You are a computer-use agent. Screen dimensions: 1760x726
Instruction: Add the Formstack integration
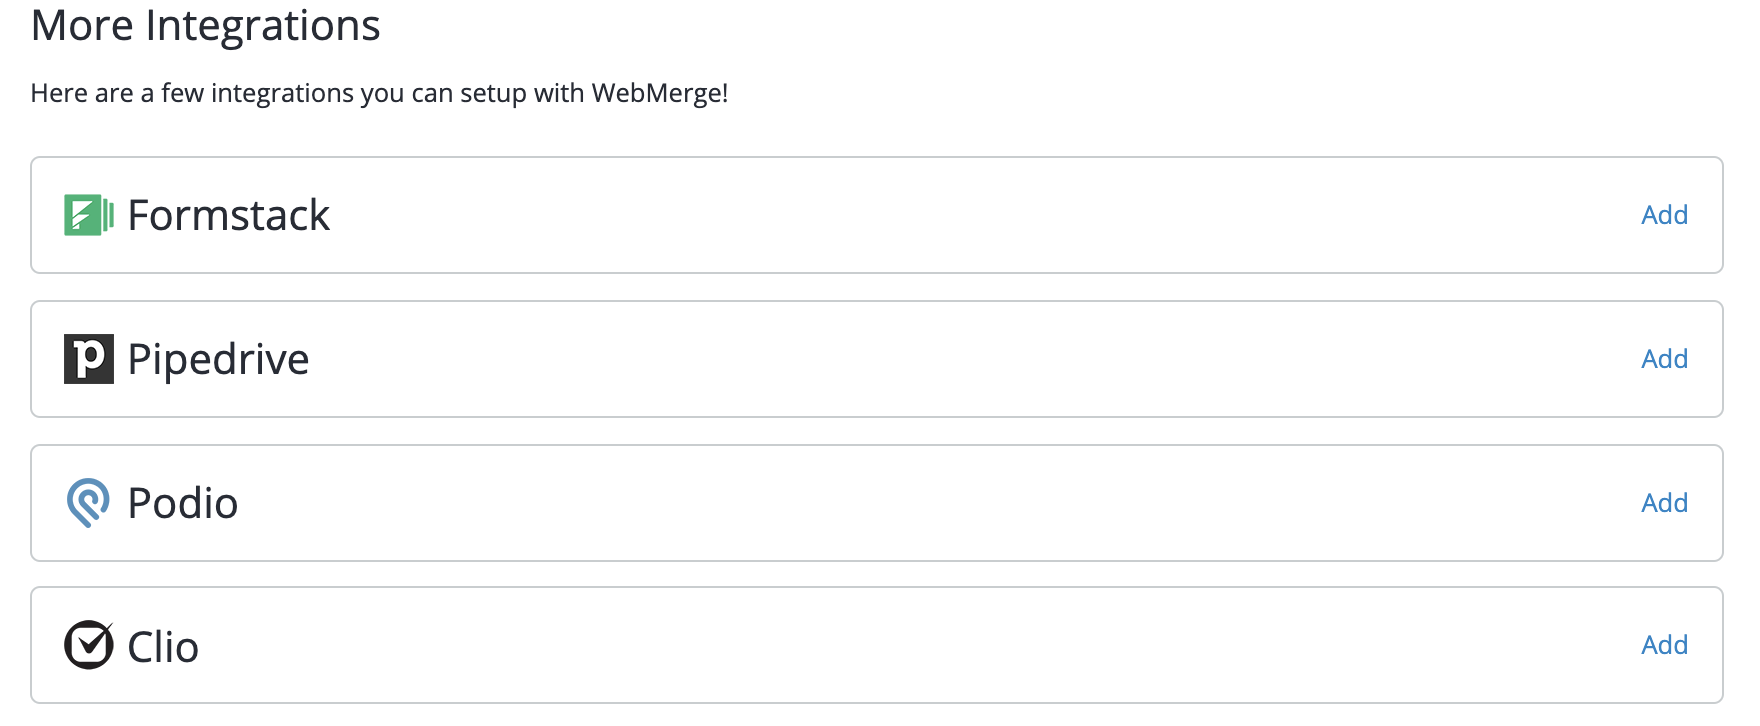pos(1664,214)
